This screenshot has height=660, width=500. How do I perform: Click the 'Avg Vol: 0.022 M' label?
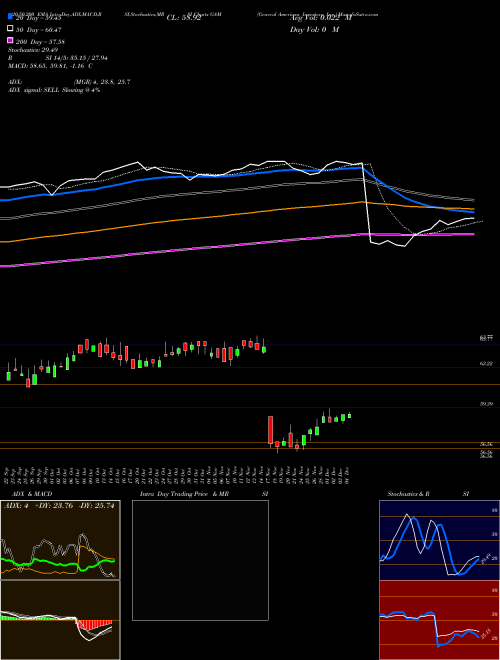(321, 18)
